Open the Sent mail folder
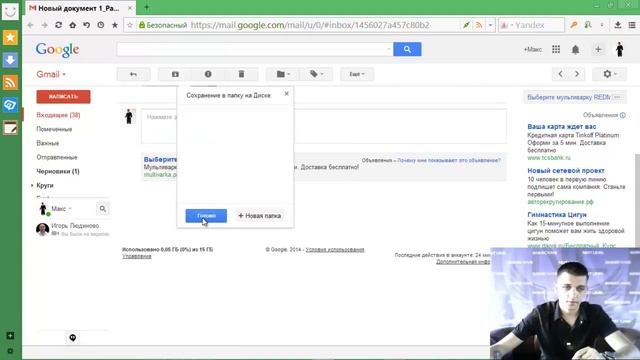 coord(57,157)
